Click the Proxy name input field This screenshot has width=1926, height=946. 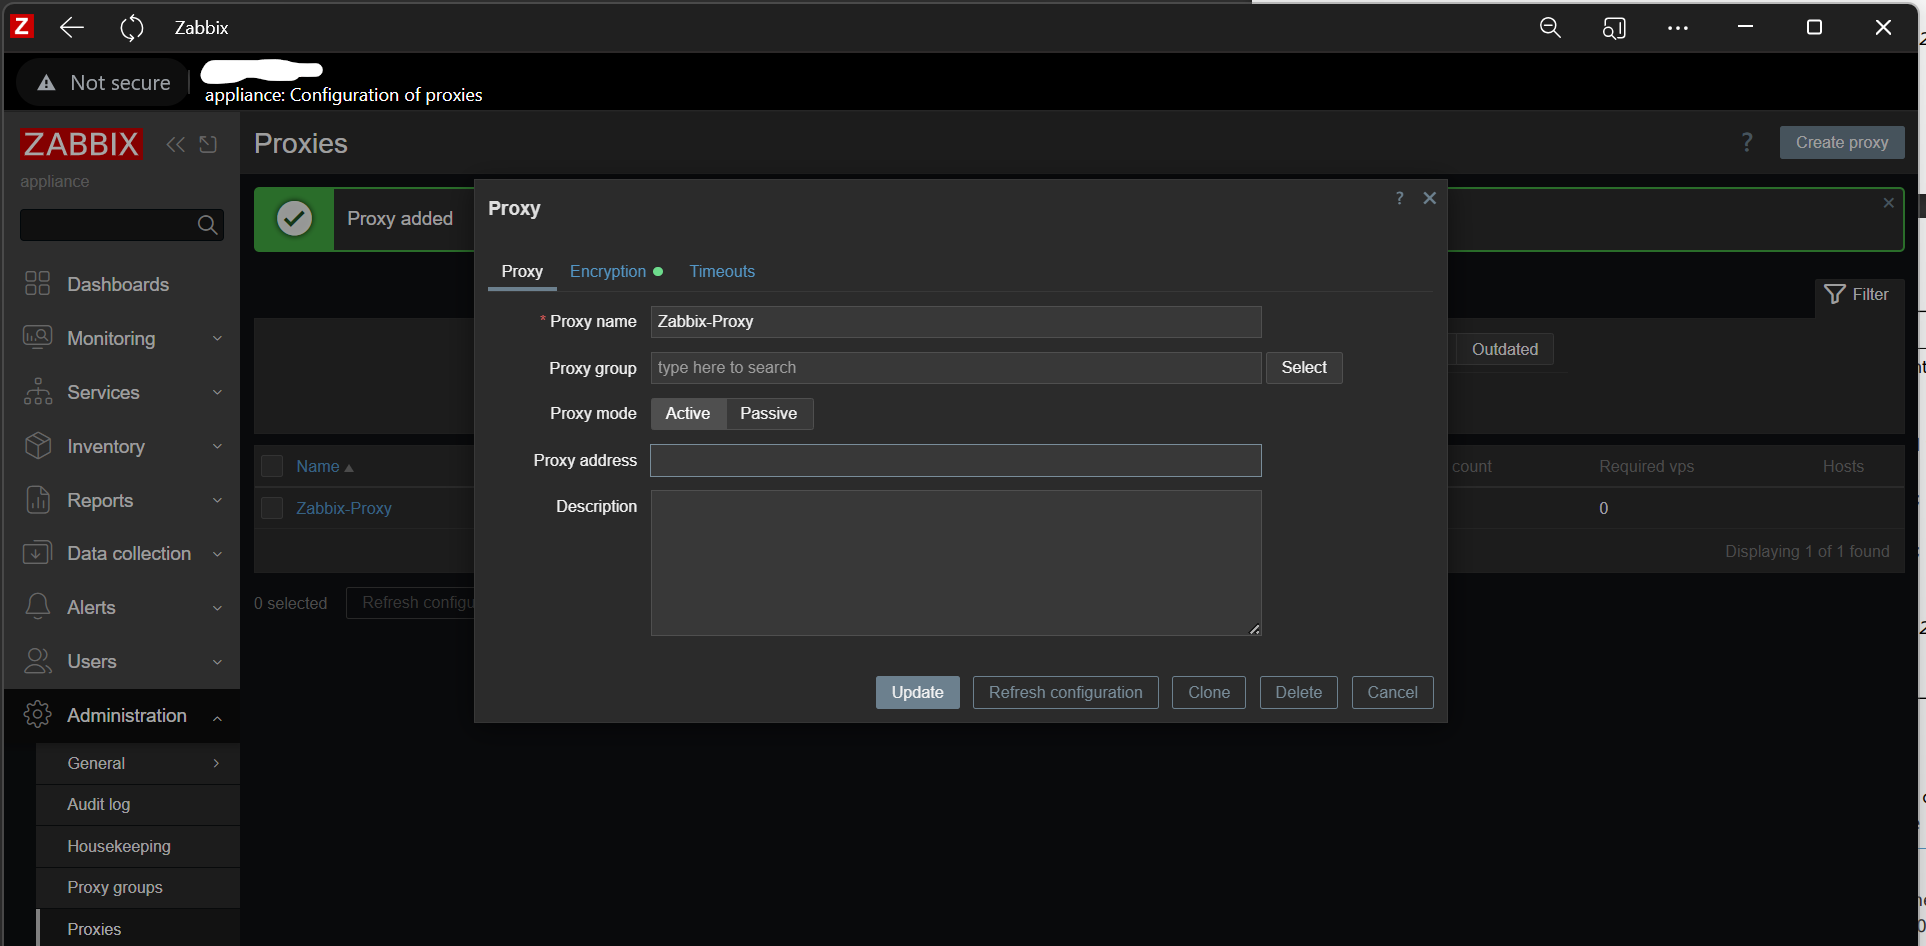956,322
